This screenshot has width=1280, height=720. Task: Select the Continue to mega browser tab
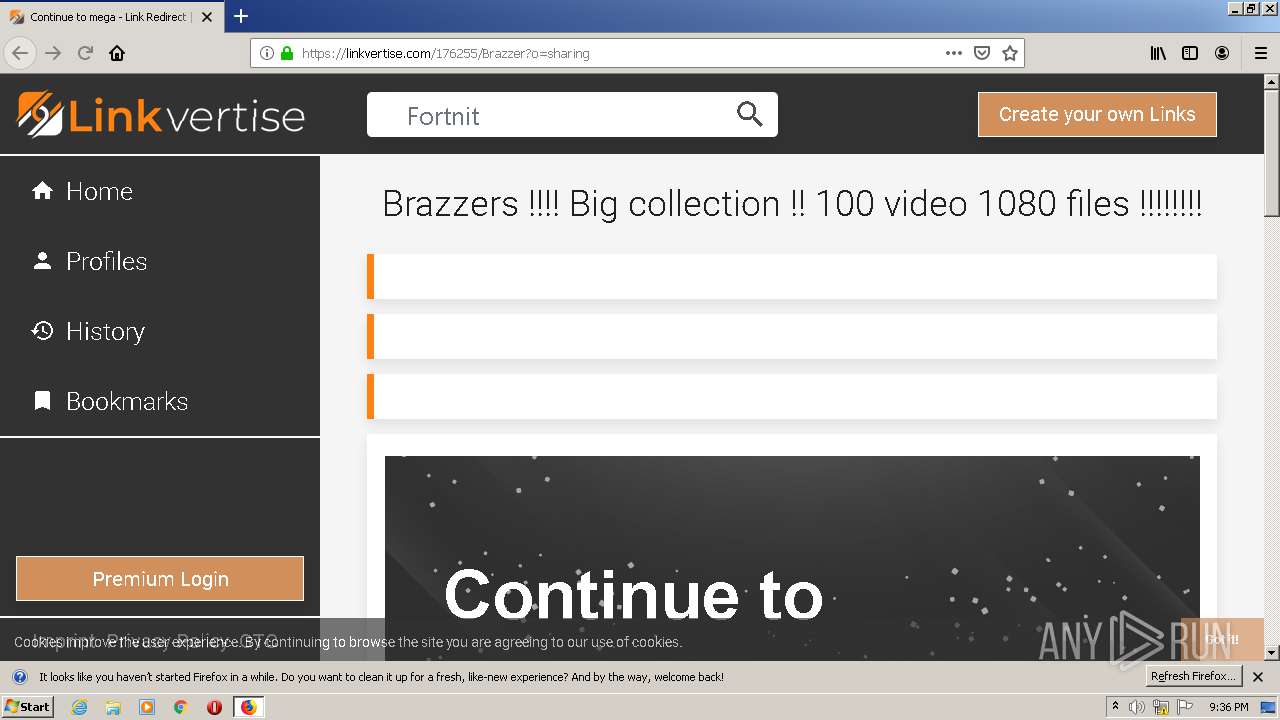112,17
